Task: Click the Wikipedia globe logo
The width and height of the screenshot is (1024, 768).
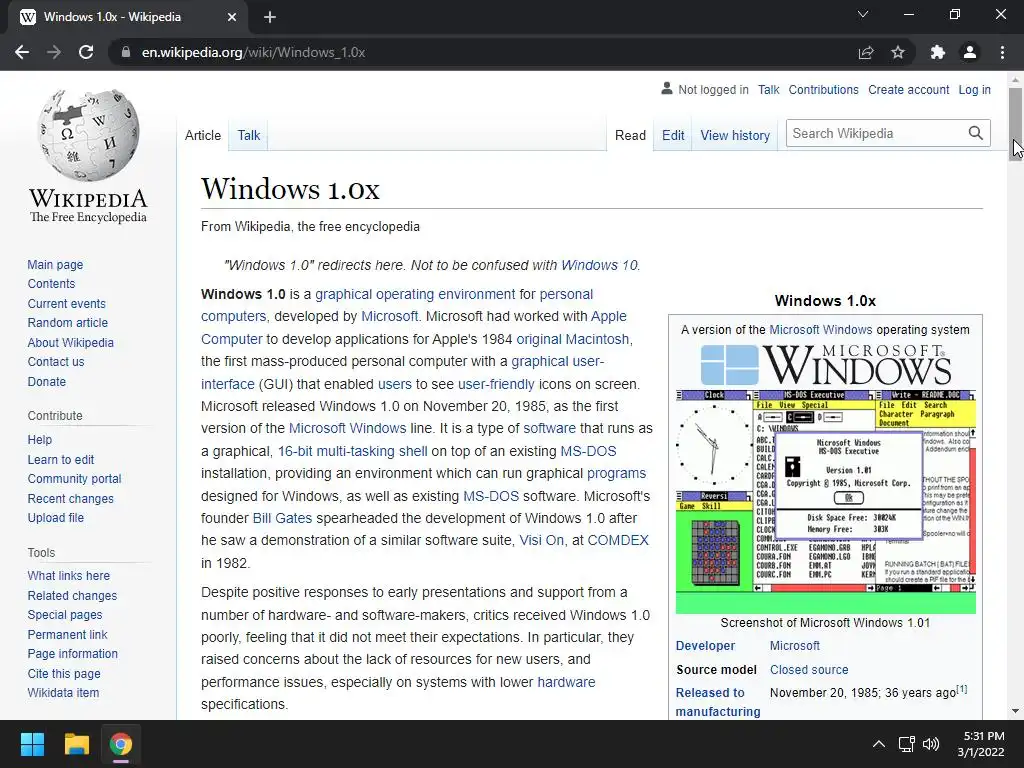Action: [88, 135]
